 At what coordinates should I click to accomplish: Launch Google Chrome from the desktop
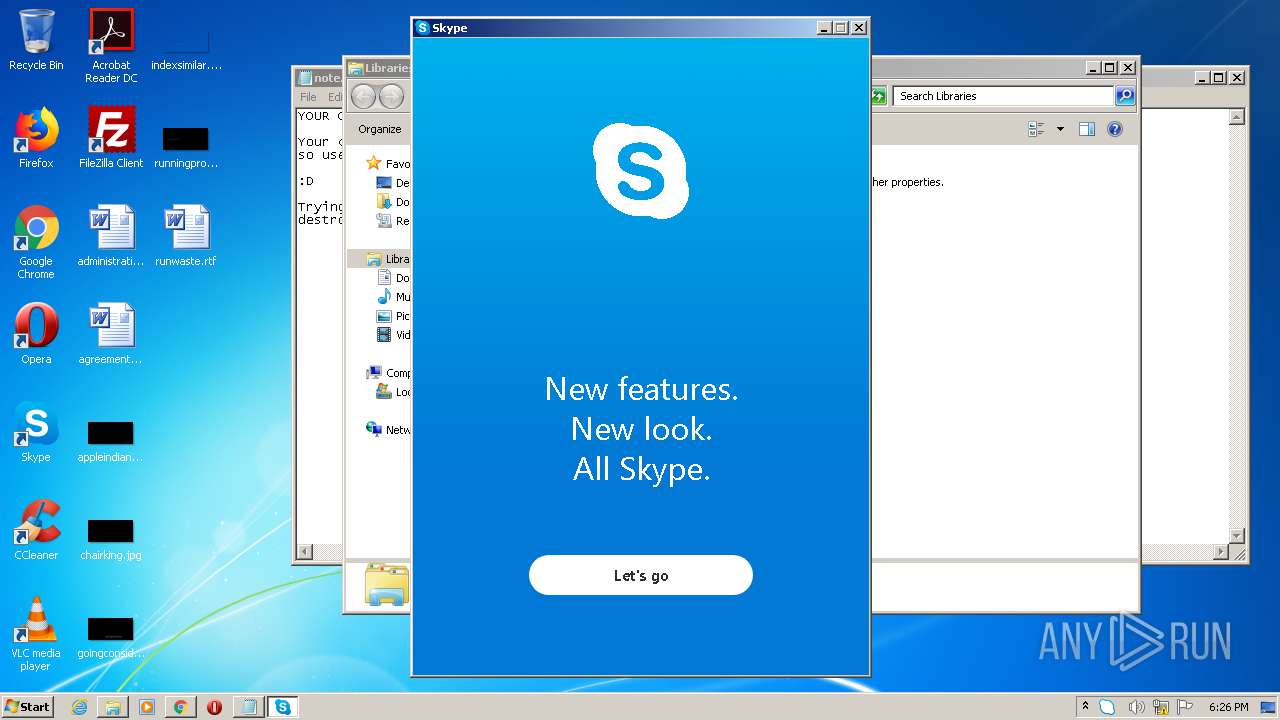pyautogui.click(x=36, y=242)
